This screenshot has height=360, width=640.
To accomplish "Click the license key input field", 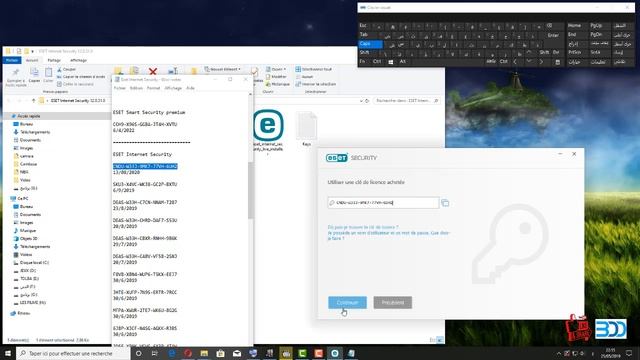I will tap(383, 202).
